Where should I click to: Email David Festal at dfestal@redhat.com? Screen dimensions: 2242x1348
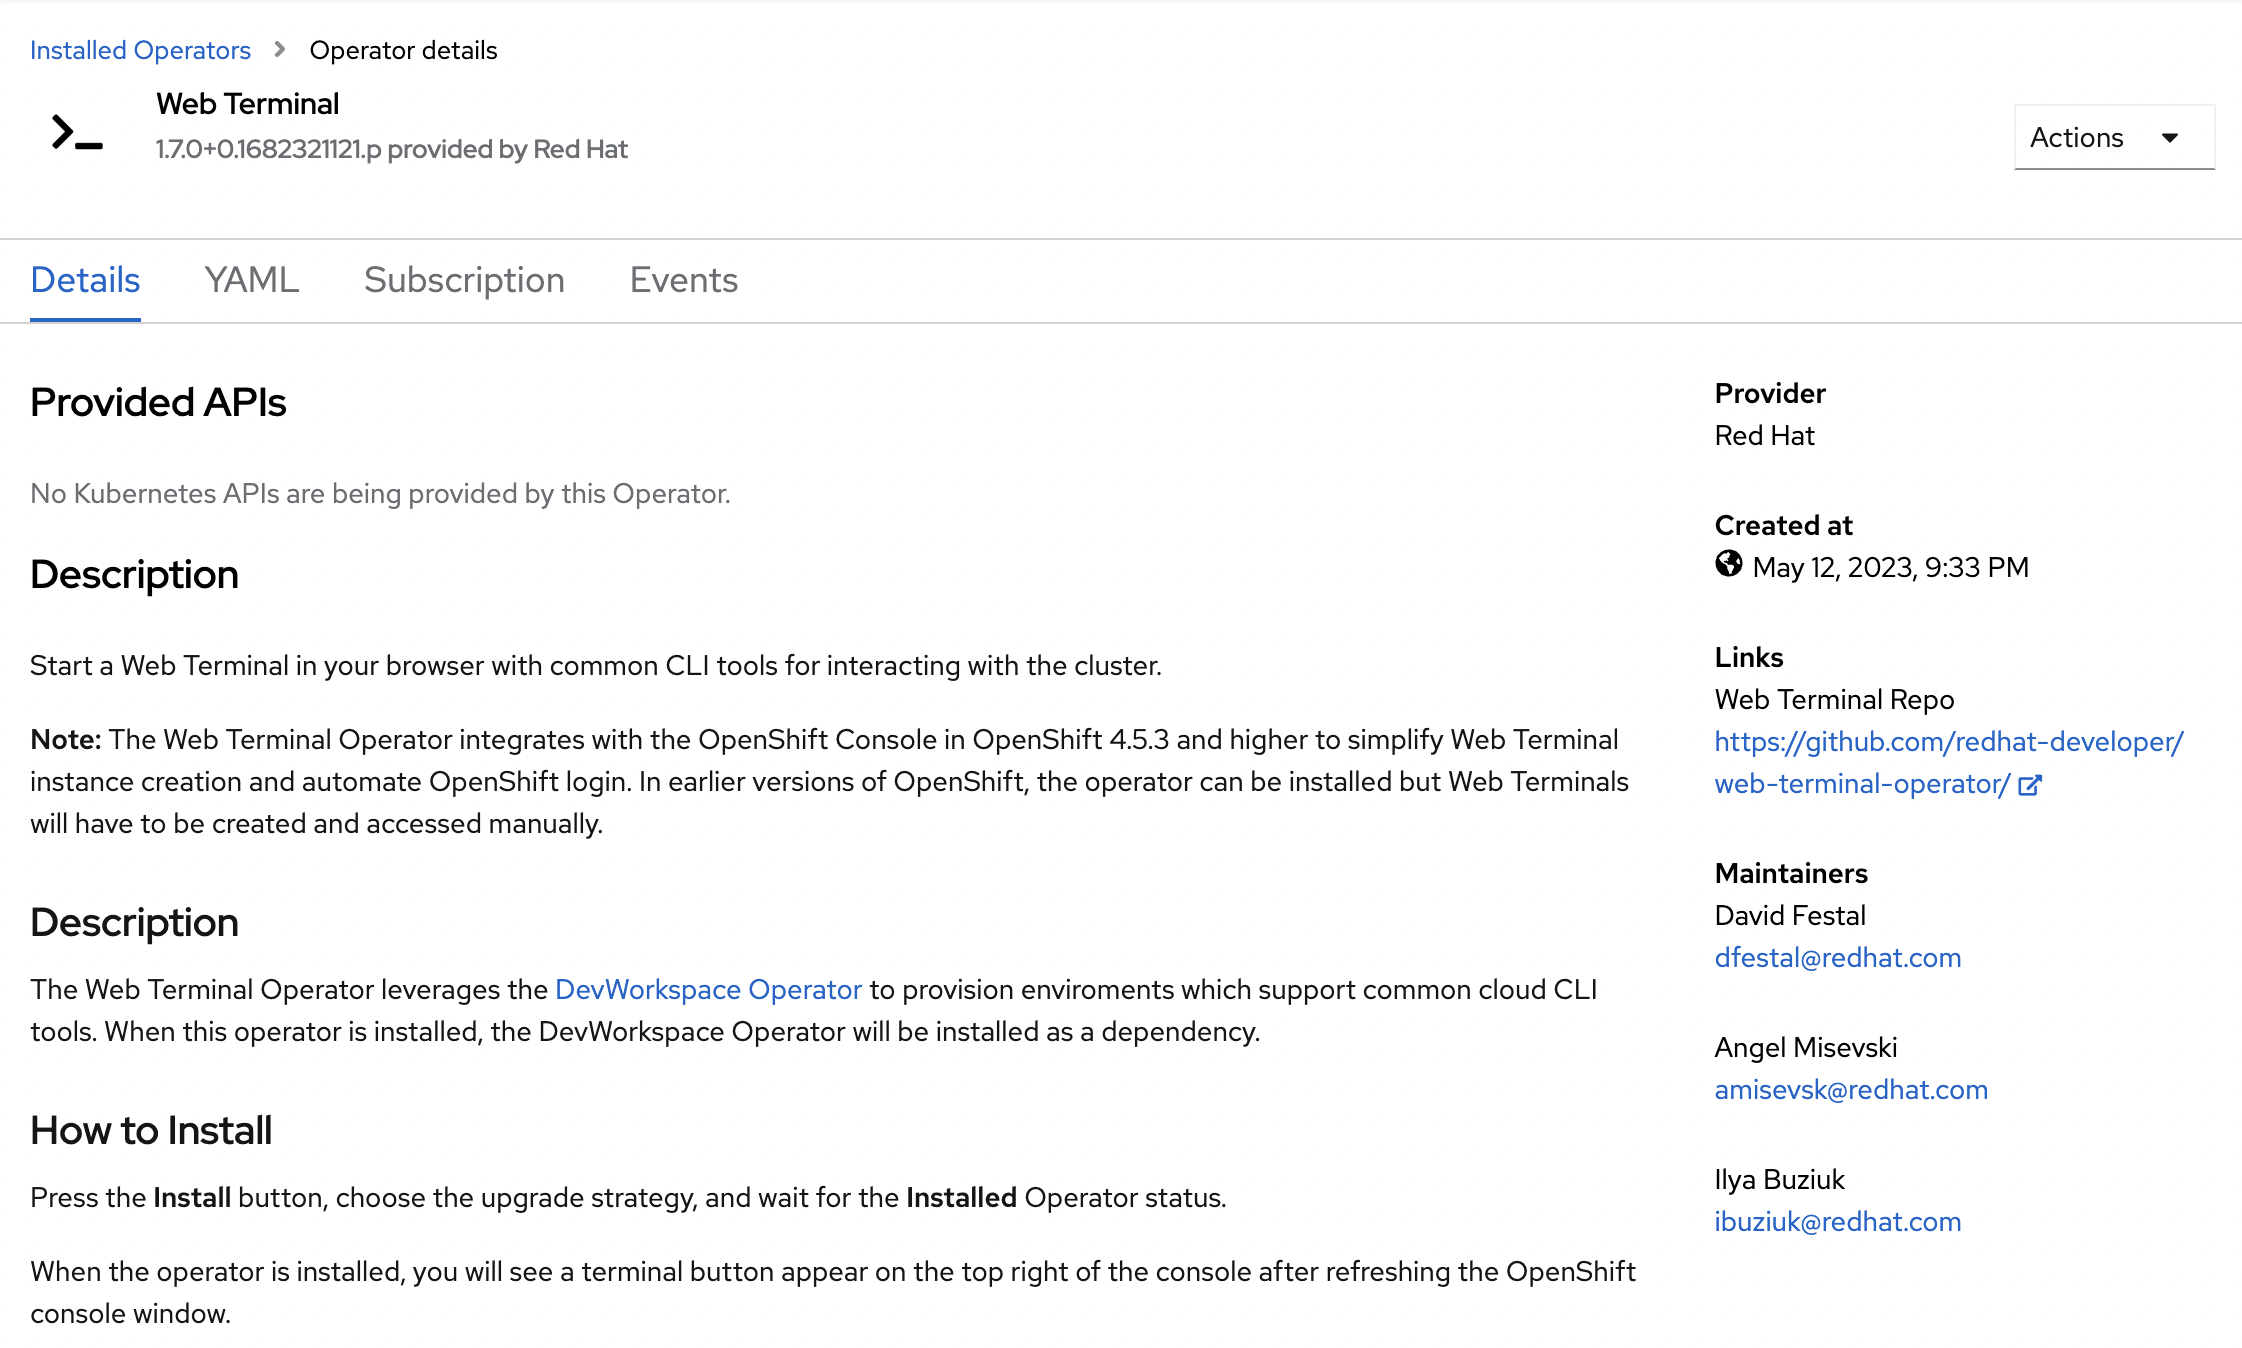pos(1837,958)
